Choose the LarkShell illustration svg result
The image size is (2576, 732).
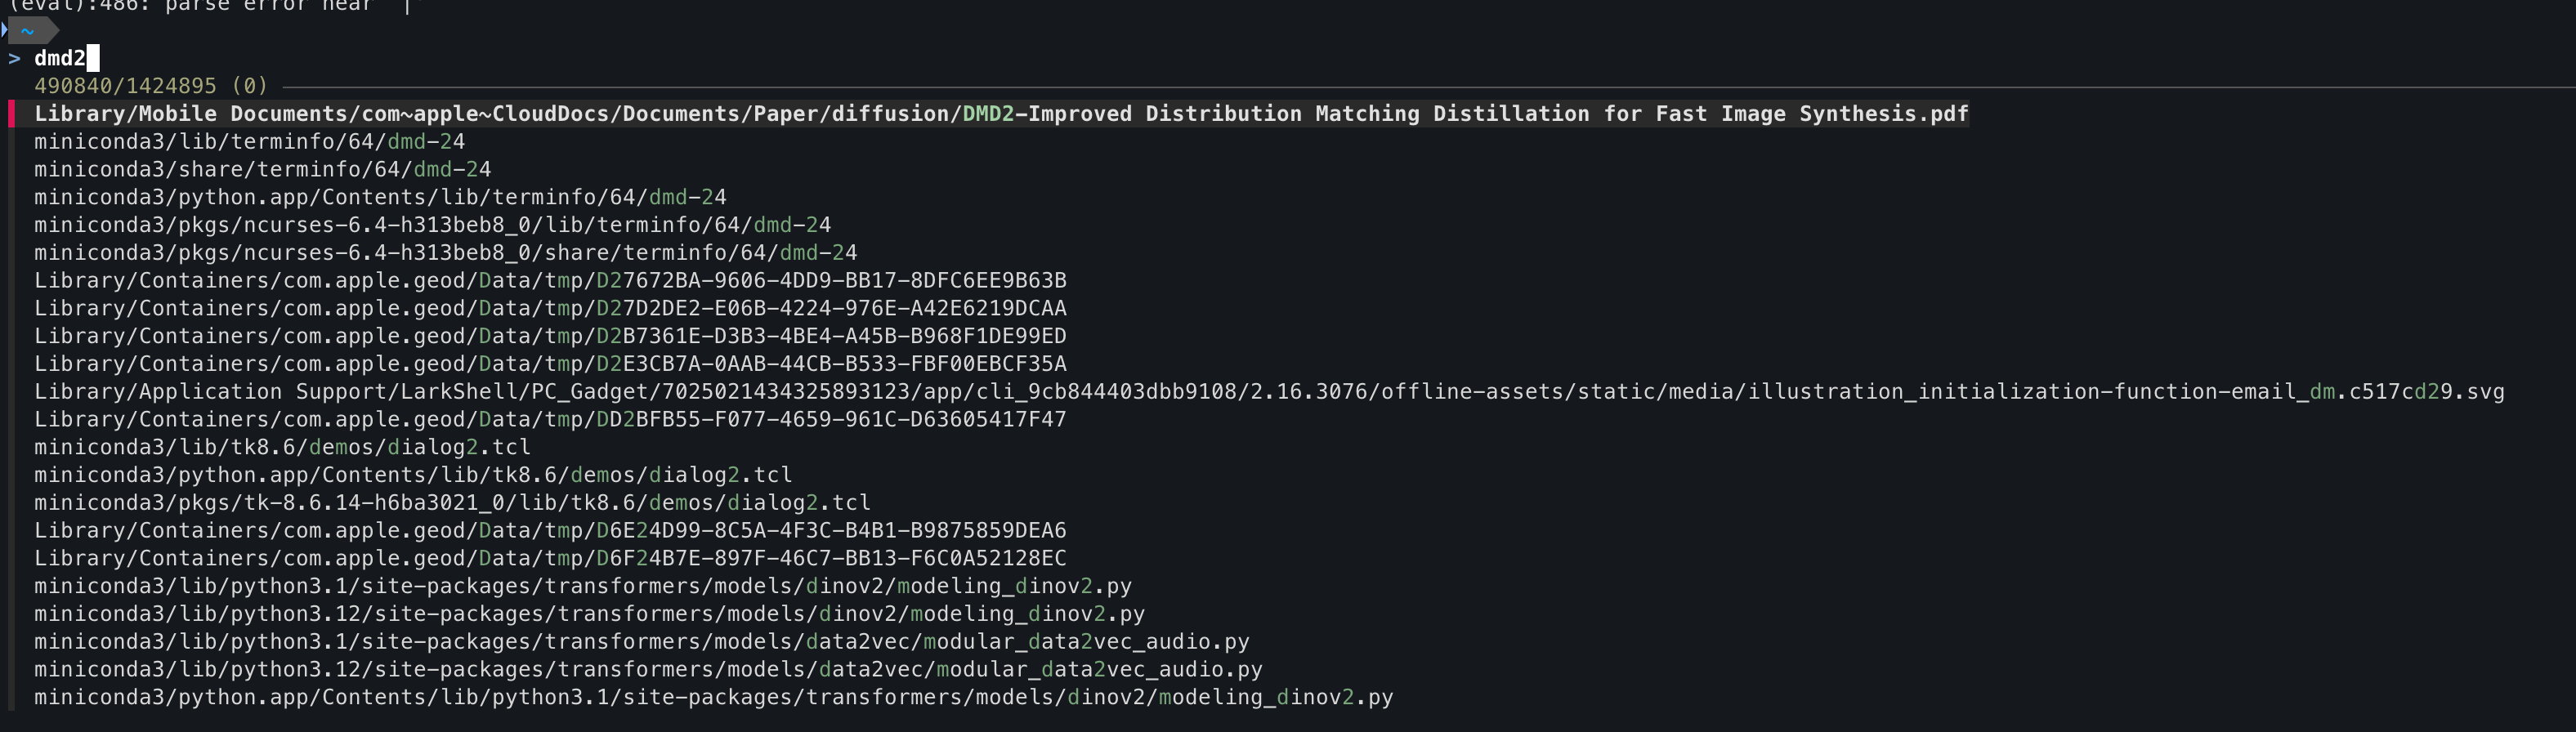pyautogui.click(x=1268, y=392)
